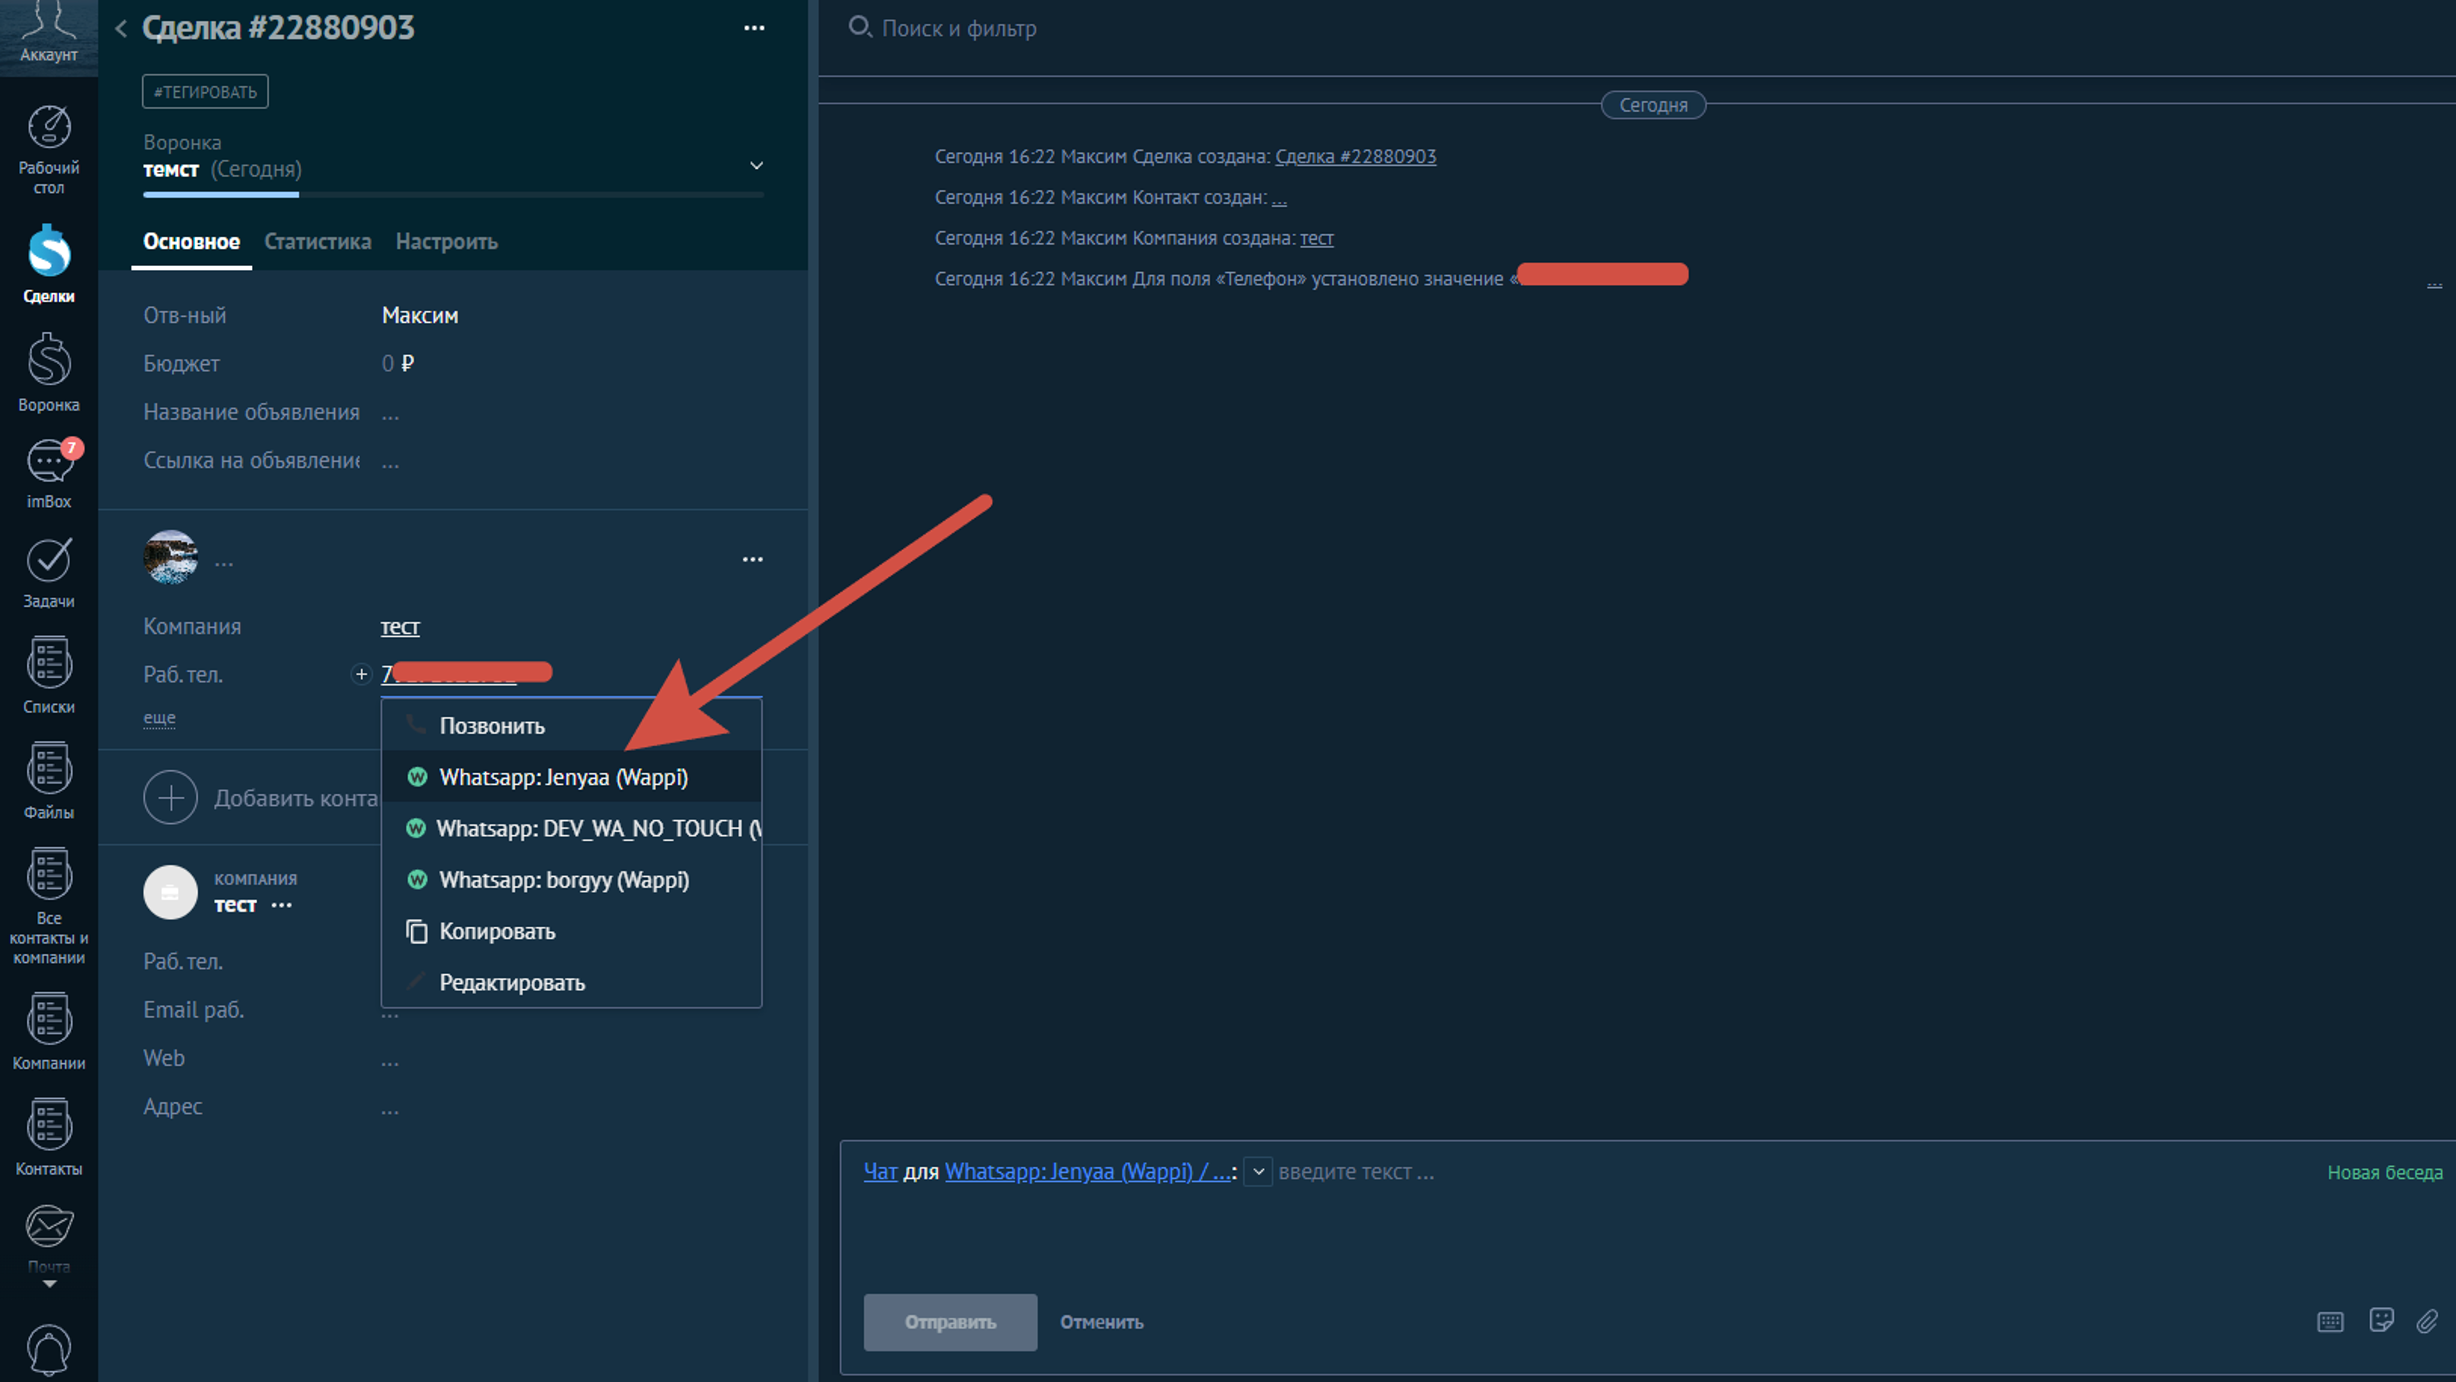Click the attach file paperclip icon
Viewport: 2456px width, 1382px height.
click(2427, 1321)
